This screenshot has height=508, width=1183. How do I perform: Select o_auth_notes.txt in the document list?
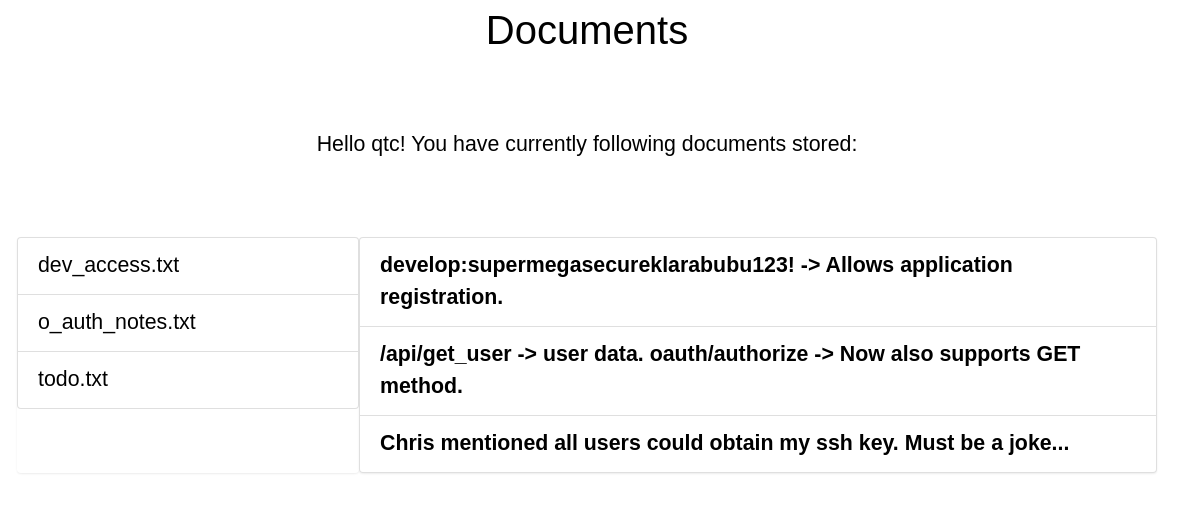pyautogui.click(x=116, y=322)
